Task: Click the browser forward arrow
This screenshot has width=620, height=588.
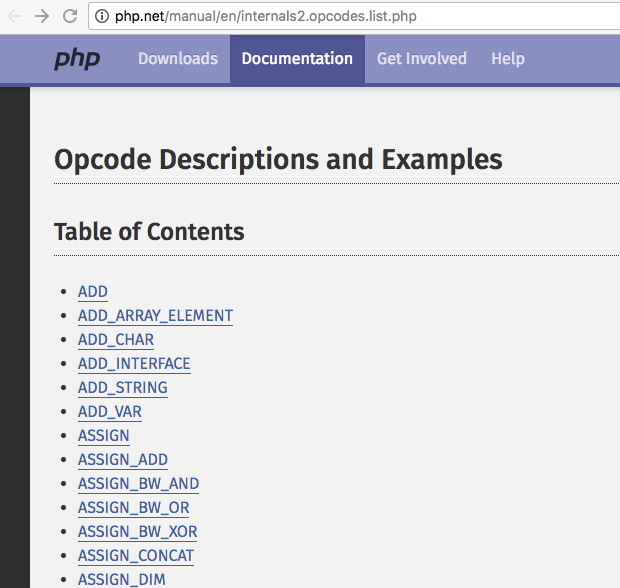Action: pyautogui.click(x=41, y=16)
